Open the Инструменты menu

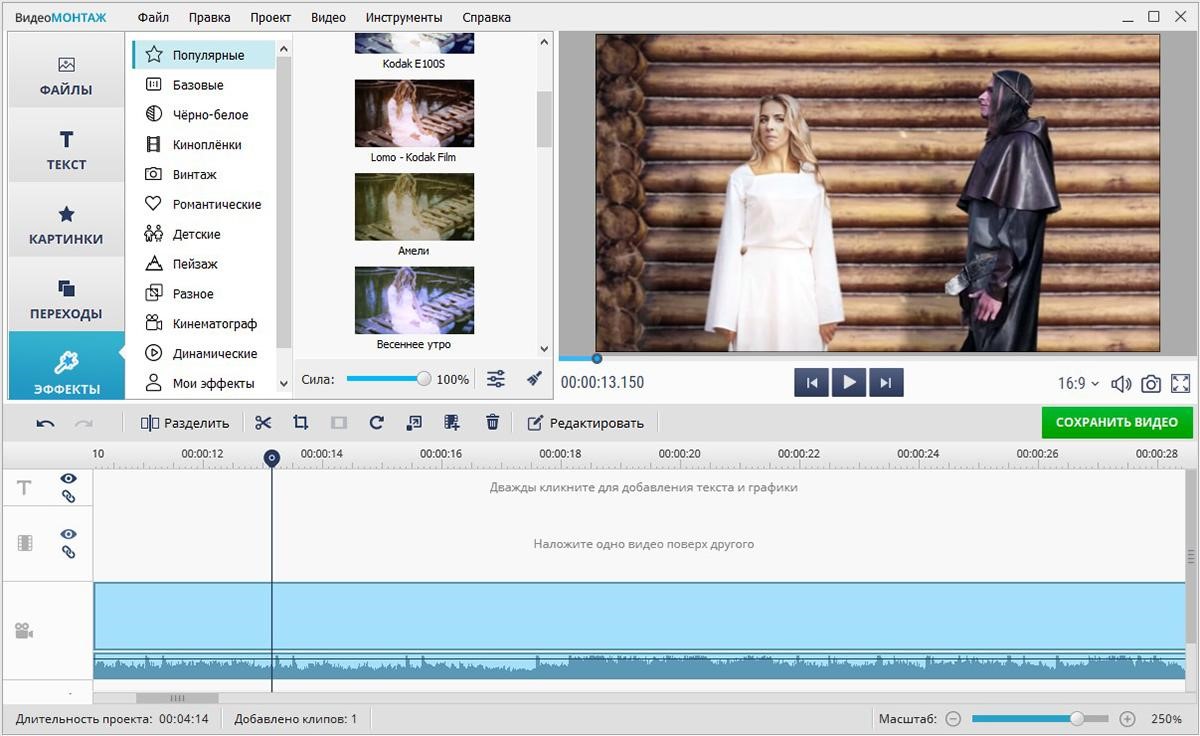404,17
